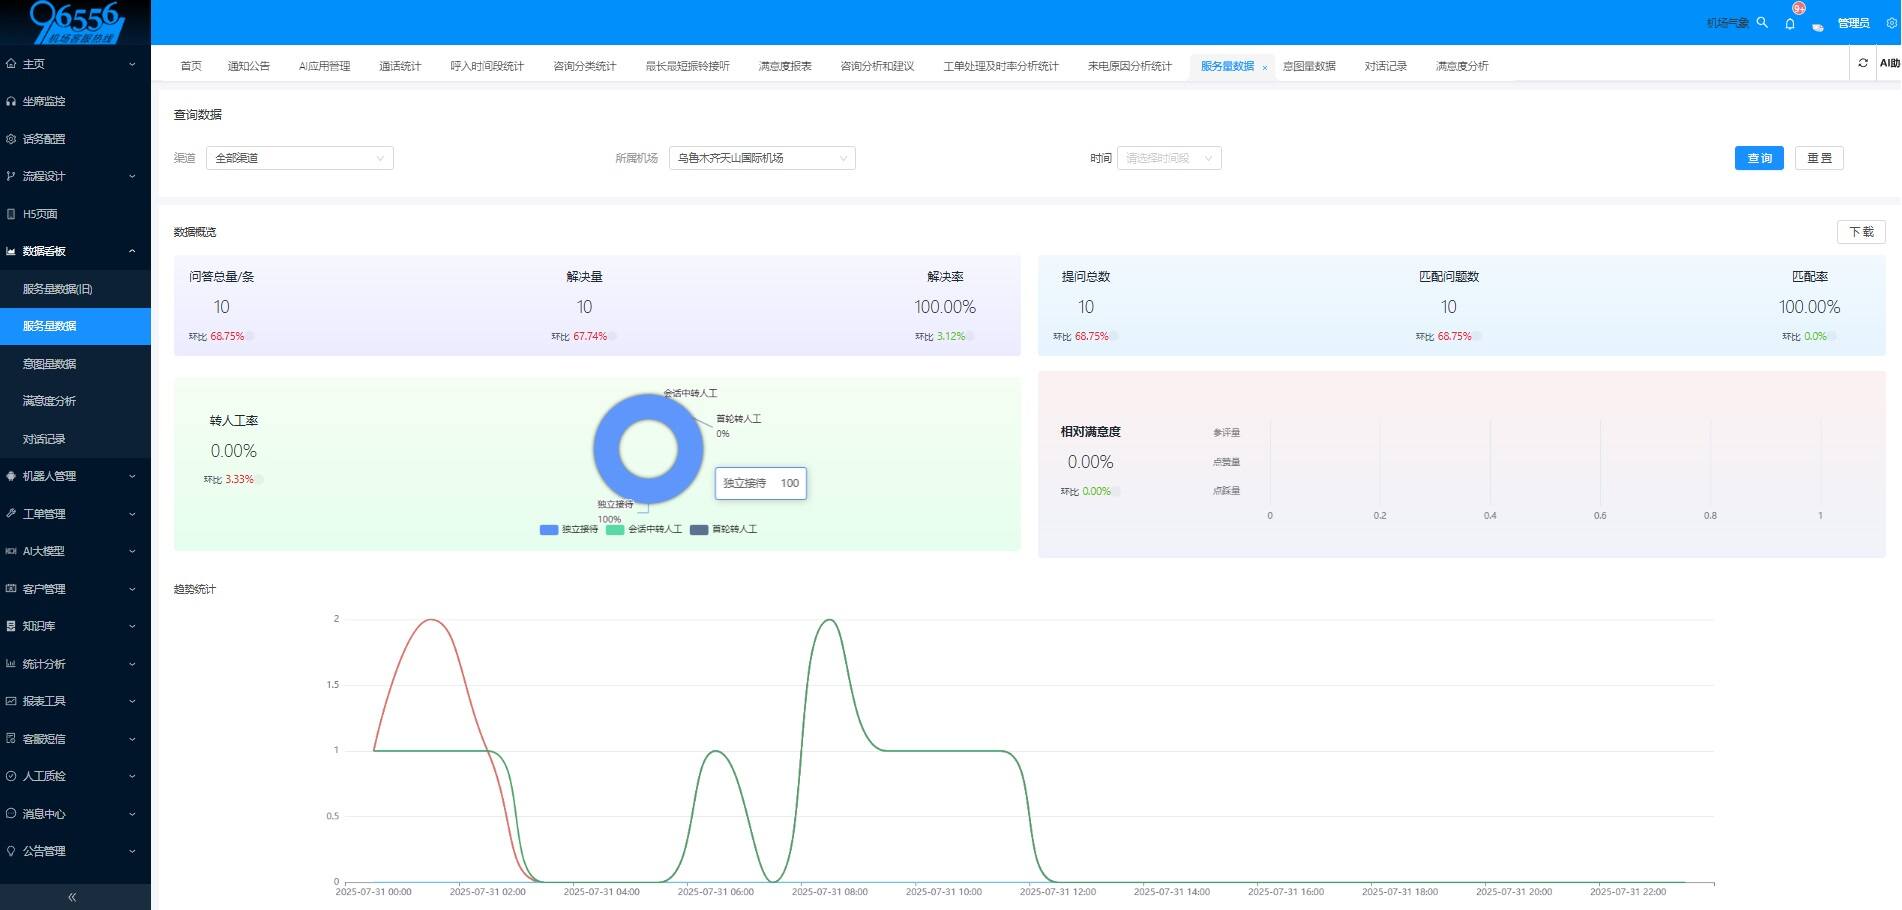Screen dimensions: 1902x910
Task: Click the refresh icon beside the tab bar
Action: [1863, 63]
